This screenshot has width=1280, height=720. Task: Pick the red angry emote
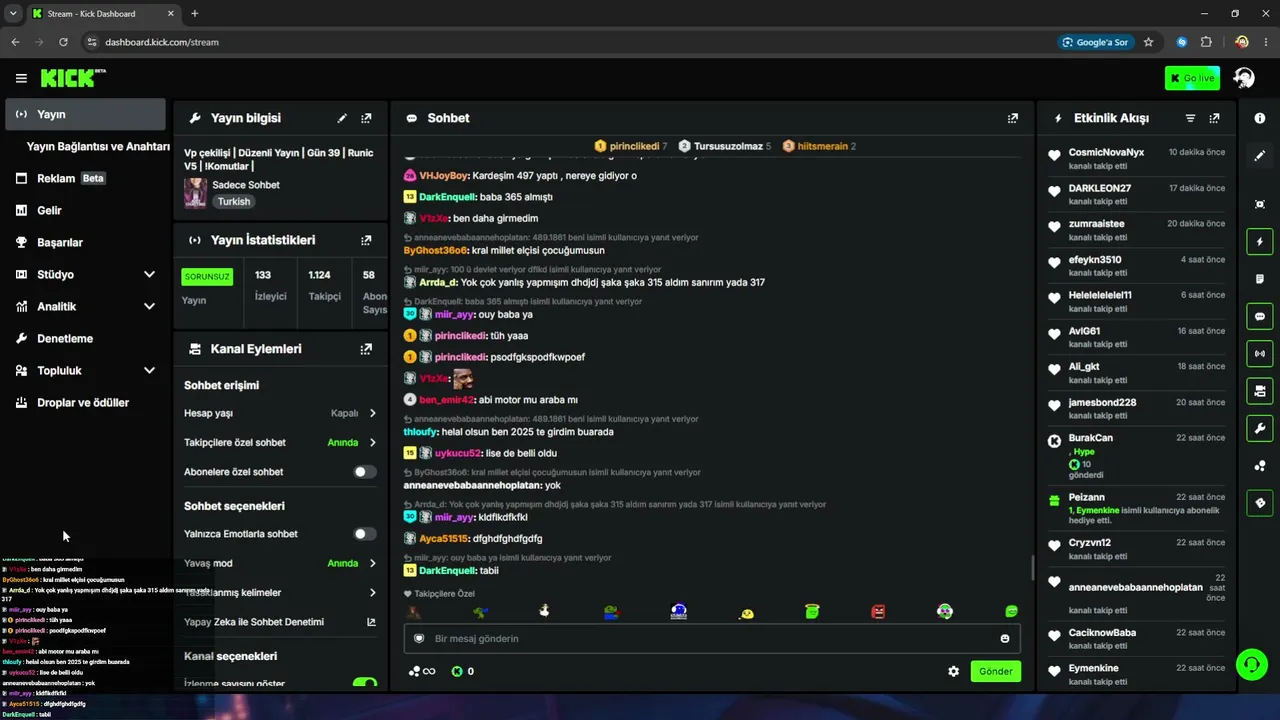point(878,611)
